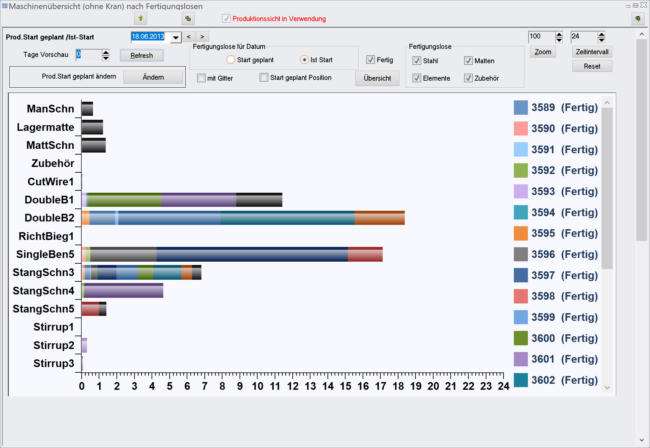Advance to next date with > arrow
This screenshot has width=650, height=448.
coord(203,37)
